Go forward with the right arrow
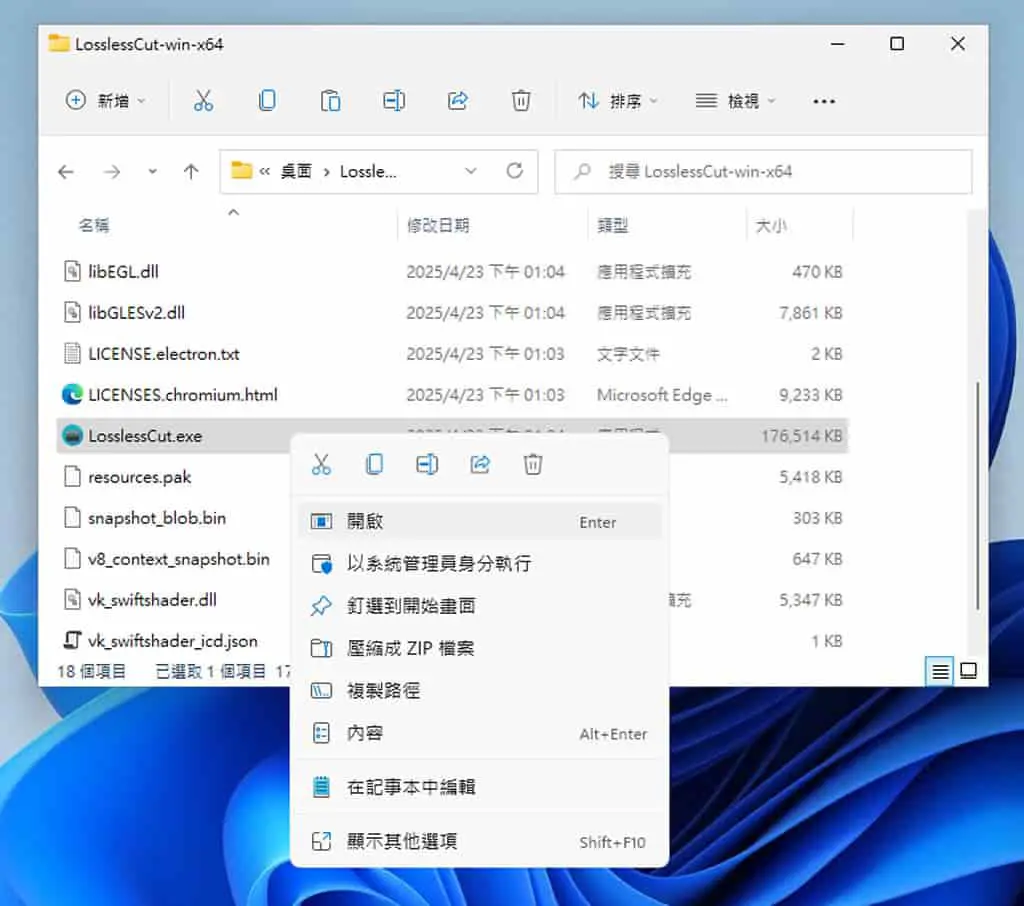This screenshot has width=1024, height=906. (x=112, y=172)
